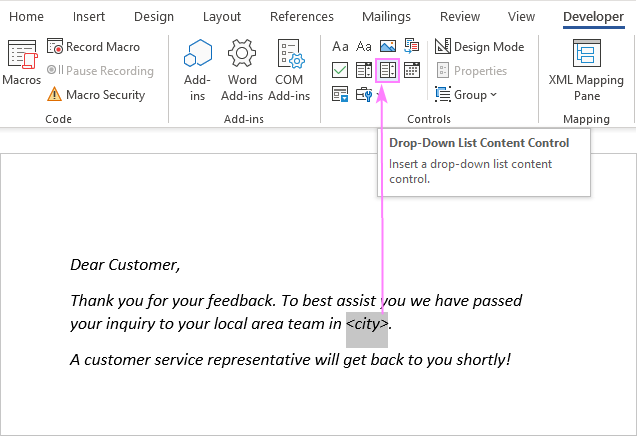Insert Repeating Section content control
Screen dimensions: 637x436
(340, 94)
